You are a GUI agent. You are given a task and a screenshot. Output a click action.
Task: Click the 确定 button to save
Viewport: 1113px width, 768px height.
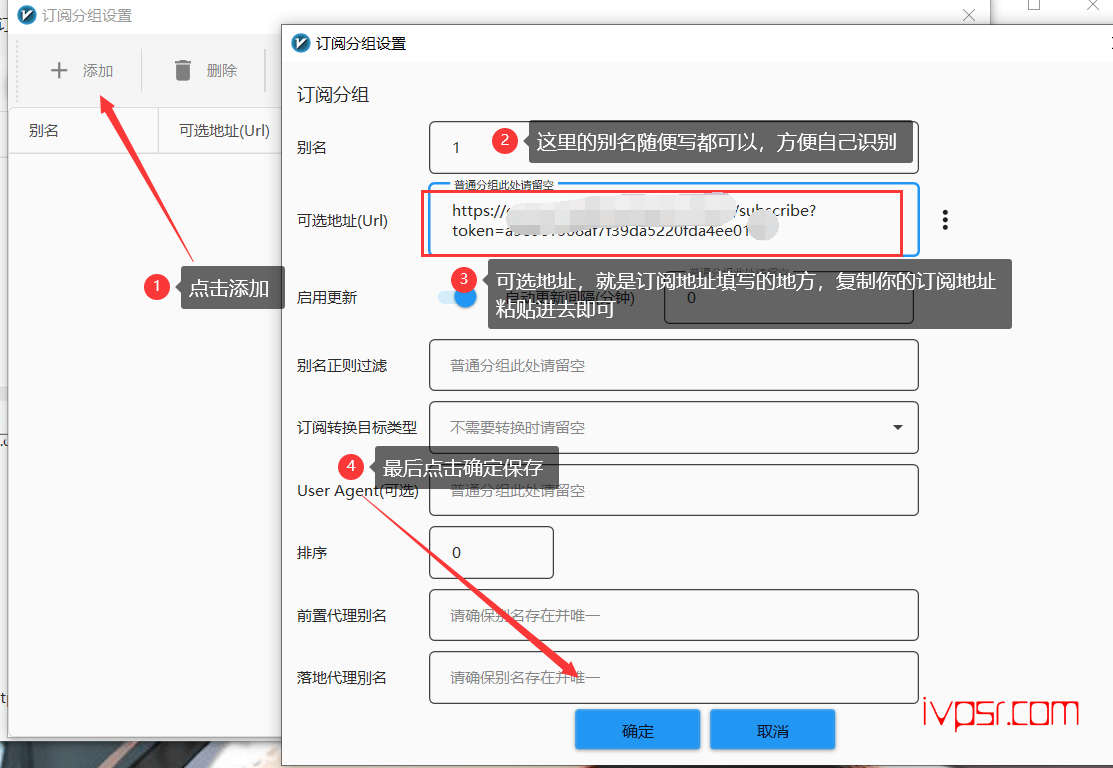637,730
